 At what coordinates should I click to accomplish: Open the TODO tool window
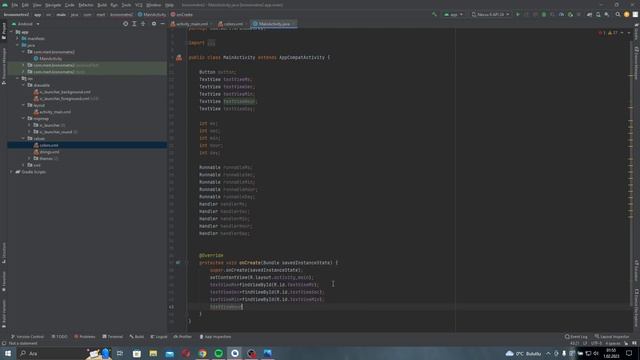[x=60, y=337]
